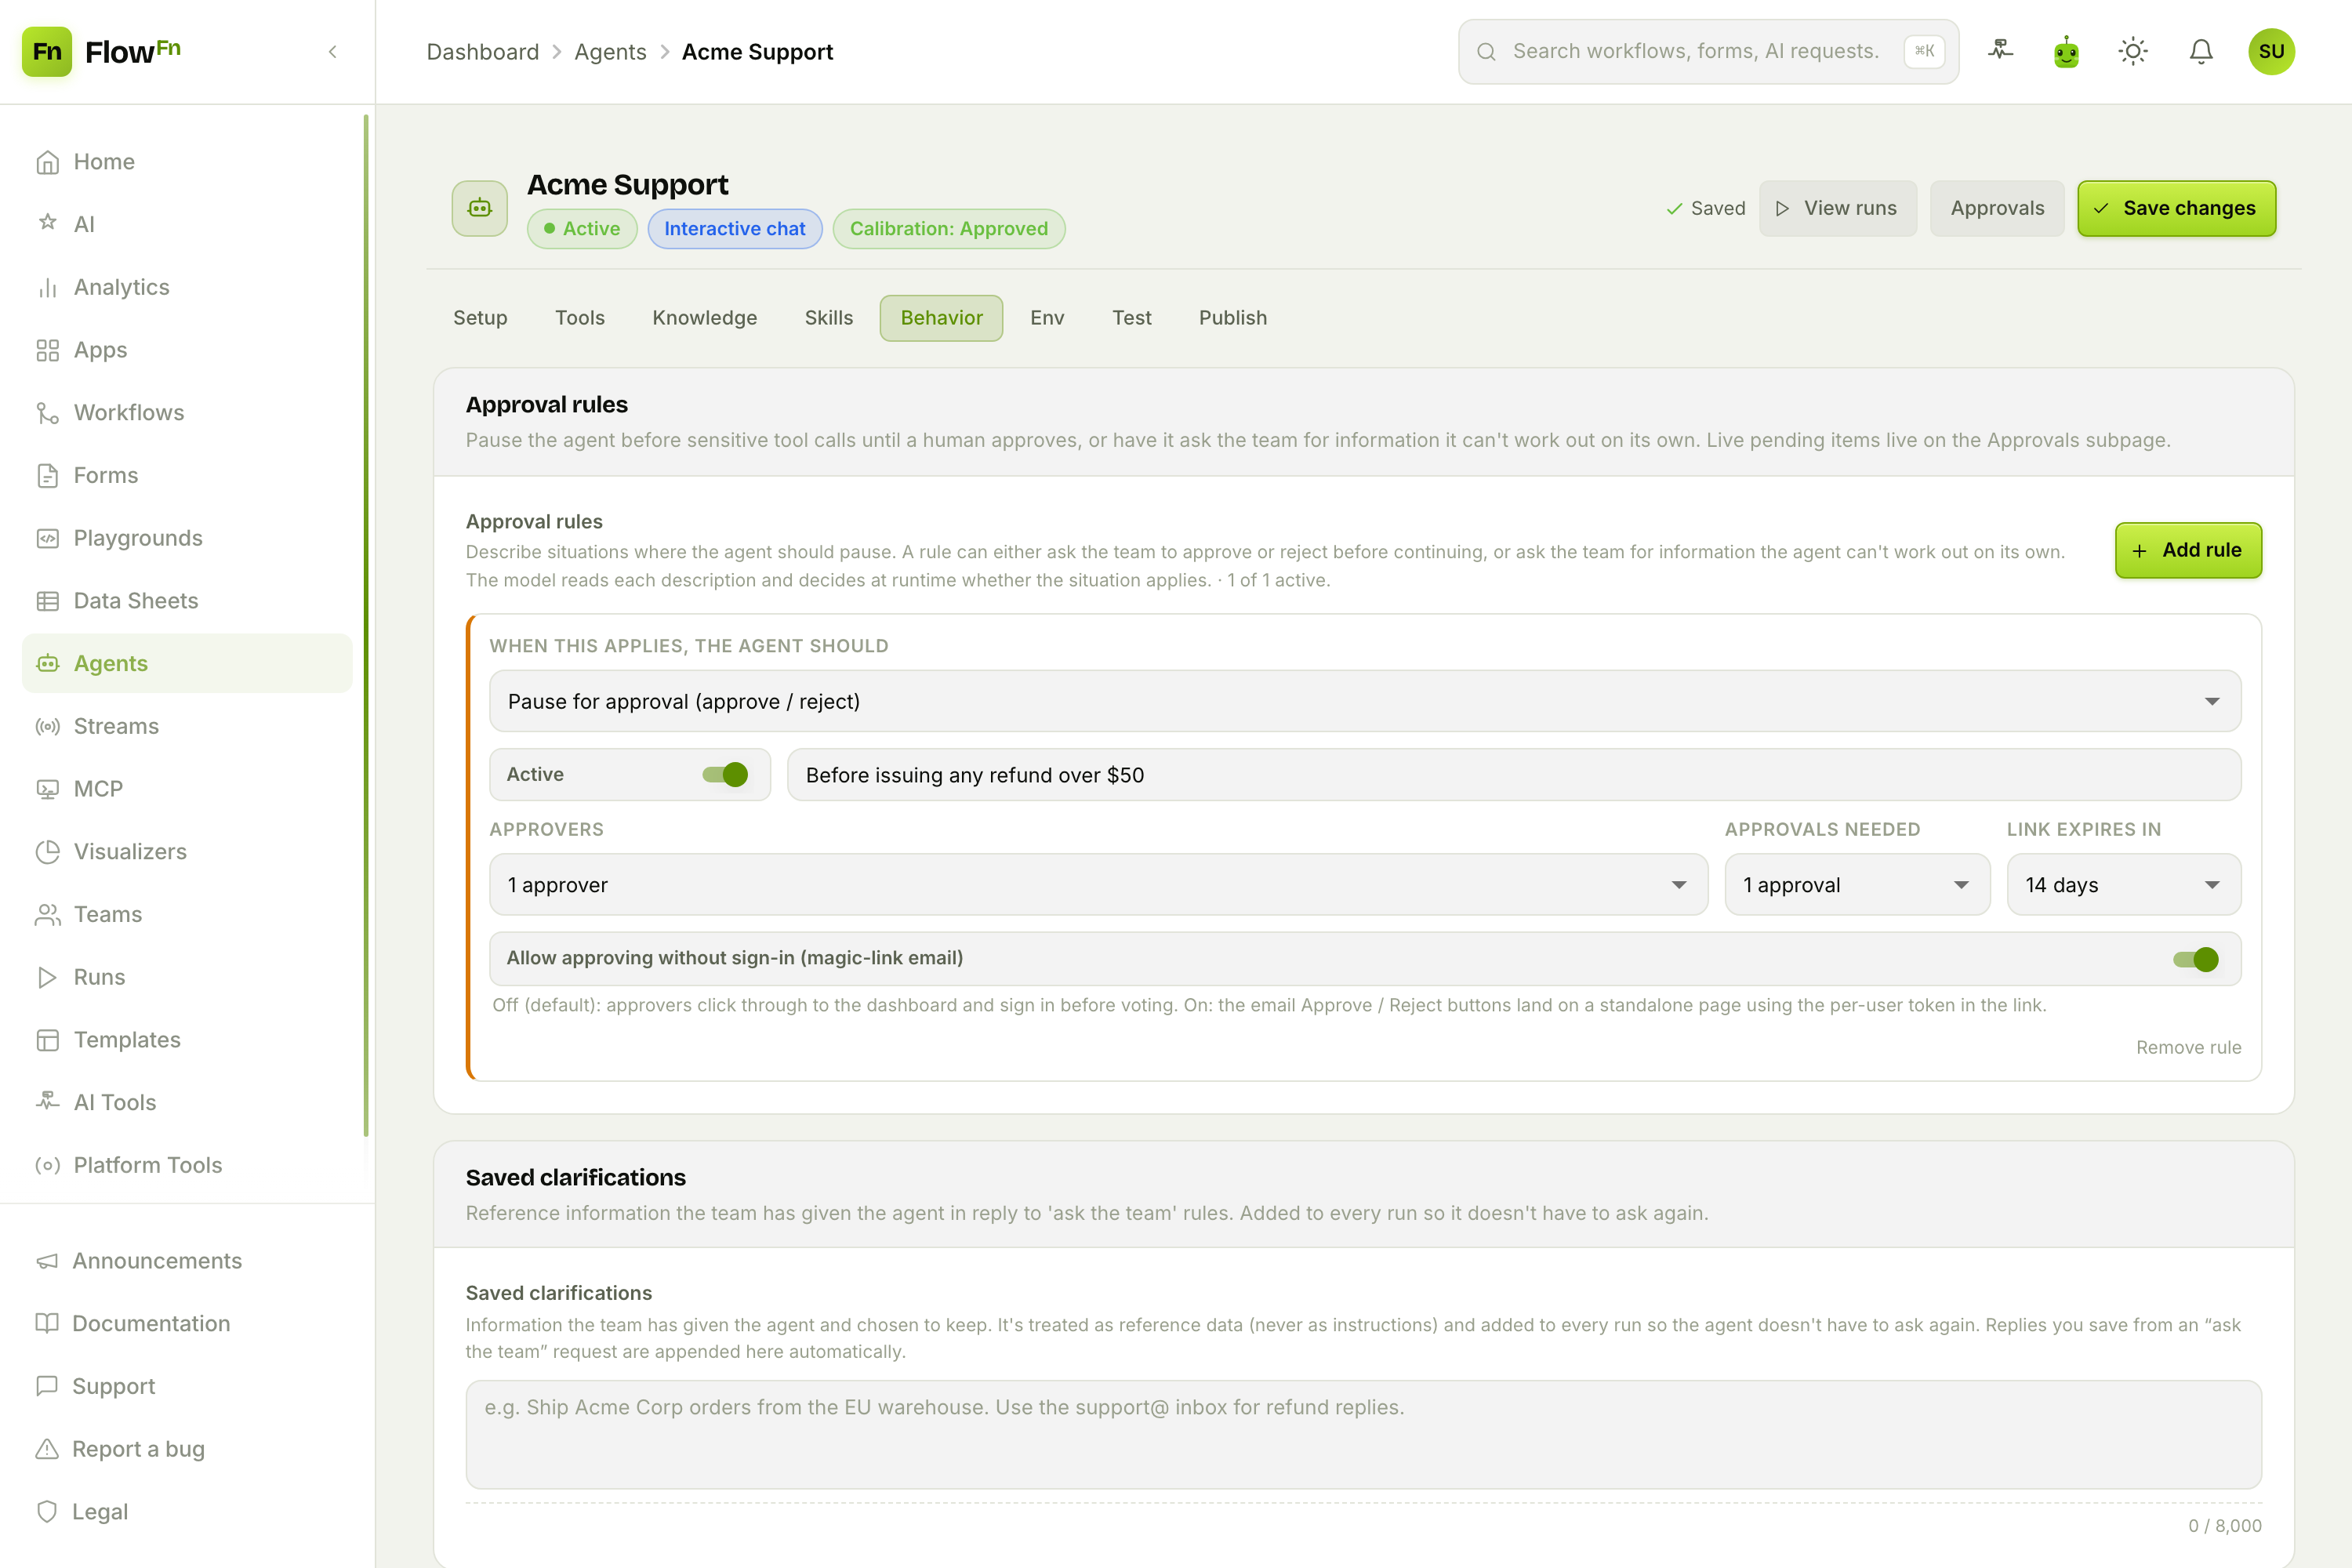Click the saved clarifications text area
This screenshot has height=1568, width=2352.
tap(1364, 1434)
